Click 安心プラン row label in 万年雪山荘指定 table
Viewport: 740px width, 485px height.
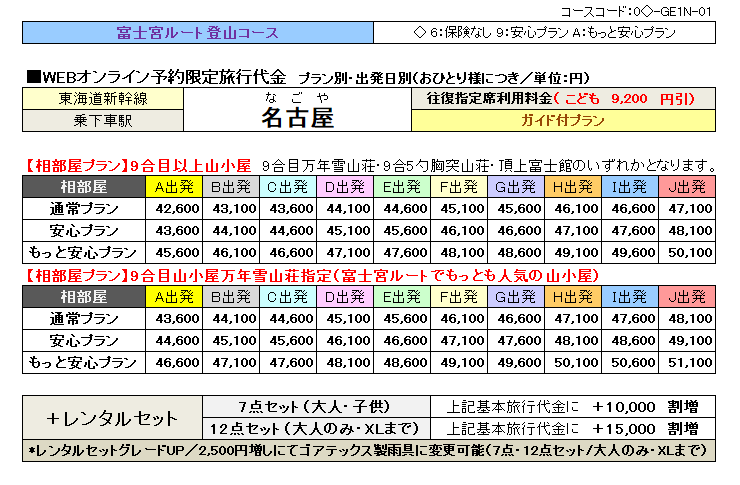(x=84, y=341)
